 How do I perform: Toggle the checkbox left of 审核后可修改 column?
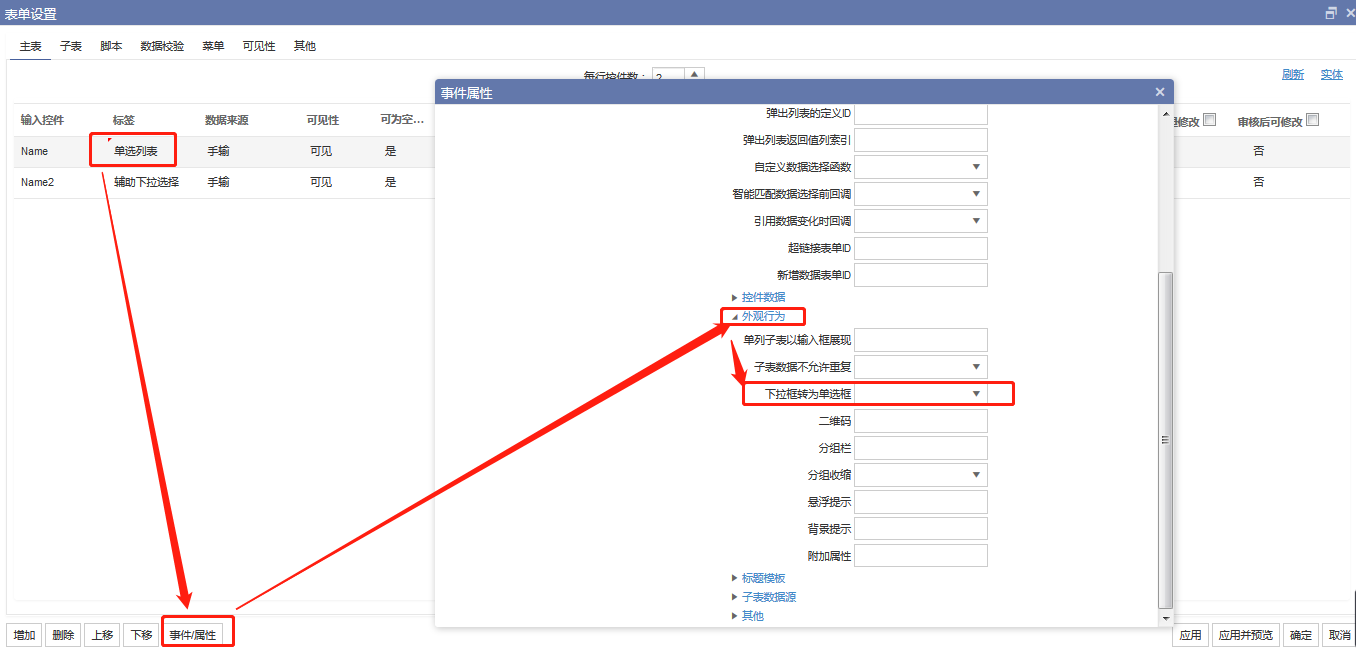pyautogui.click(x=1209, y=120)
